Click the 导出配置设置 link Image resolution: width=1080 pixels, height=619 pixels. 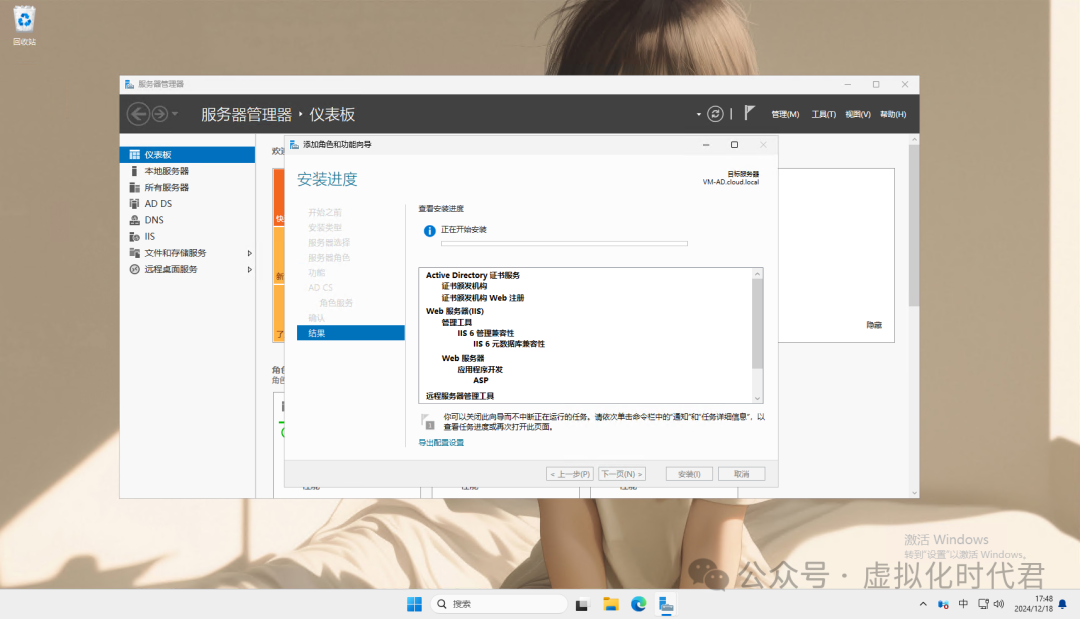click(441, 442)
